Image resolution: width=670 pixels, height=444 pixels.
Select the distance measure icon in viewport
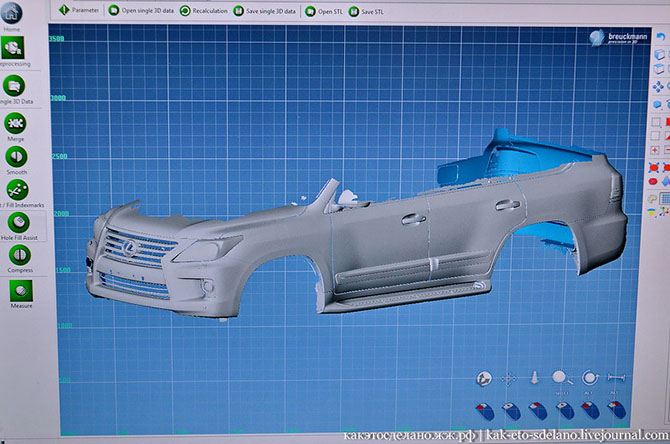(x=616, y=377)
